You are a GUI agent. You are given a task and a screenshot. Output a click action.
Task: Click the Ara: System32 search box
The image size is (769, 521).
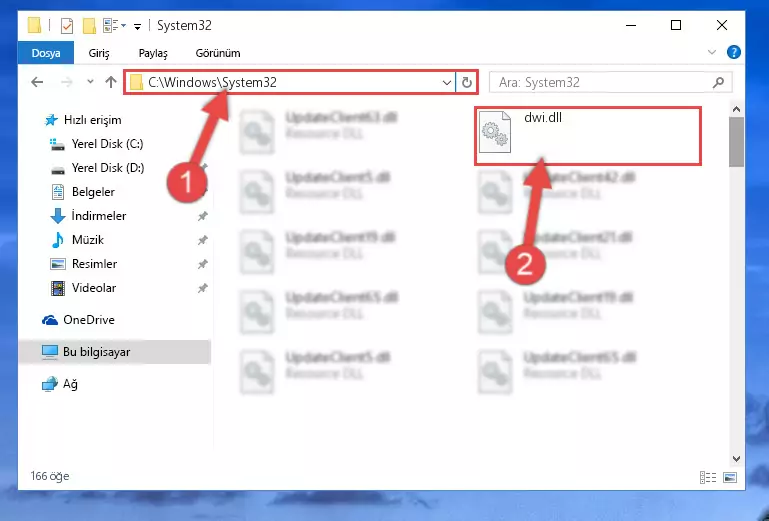(611, 82)
